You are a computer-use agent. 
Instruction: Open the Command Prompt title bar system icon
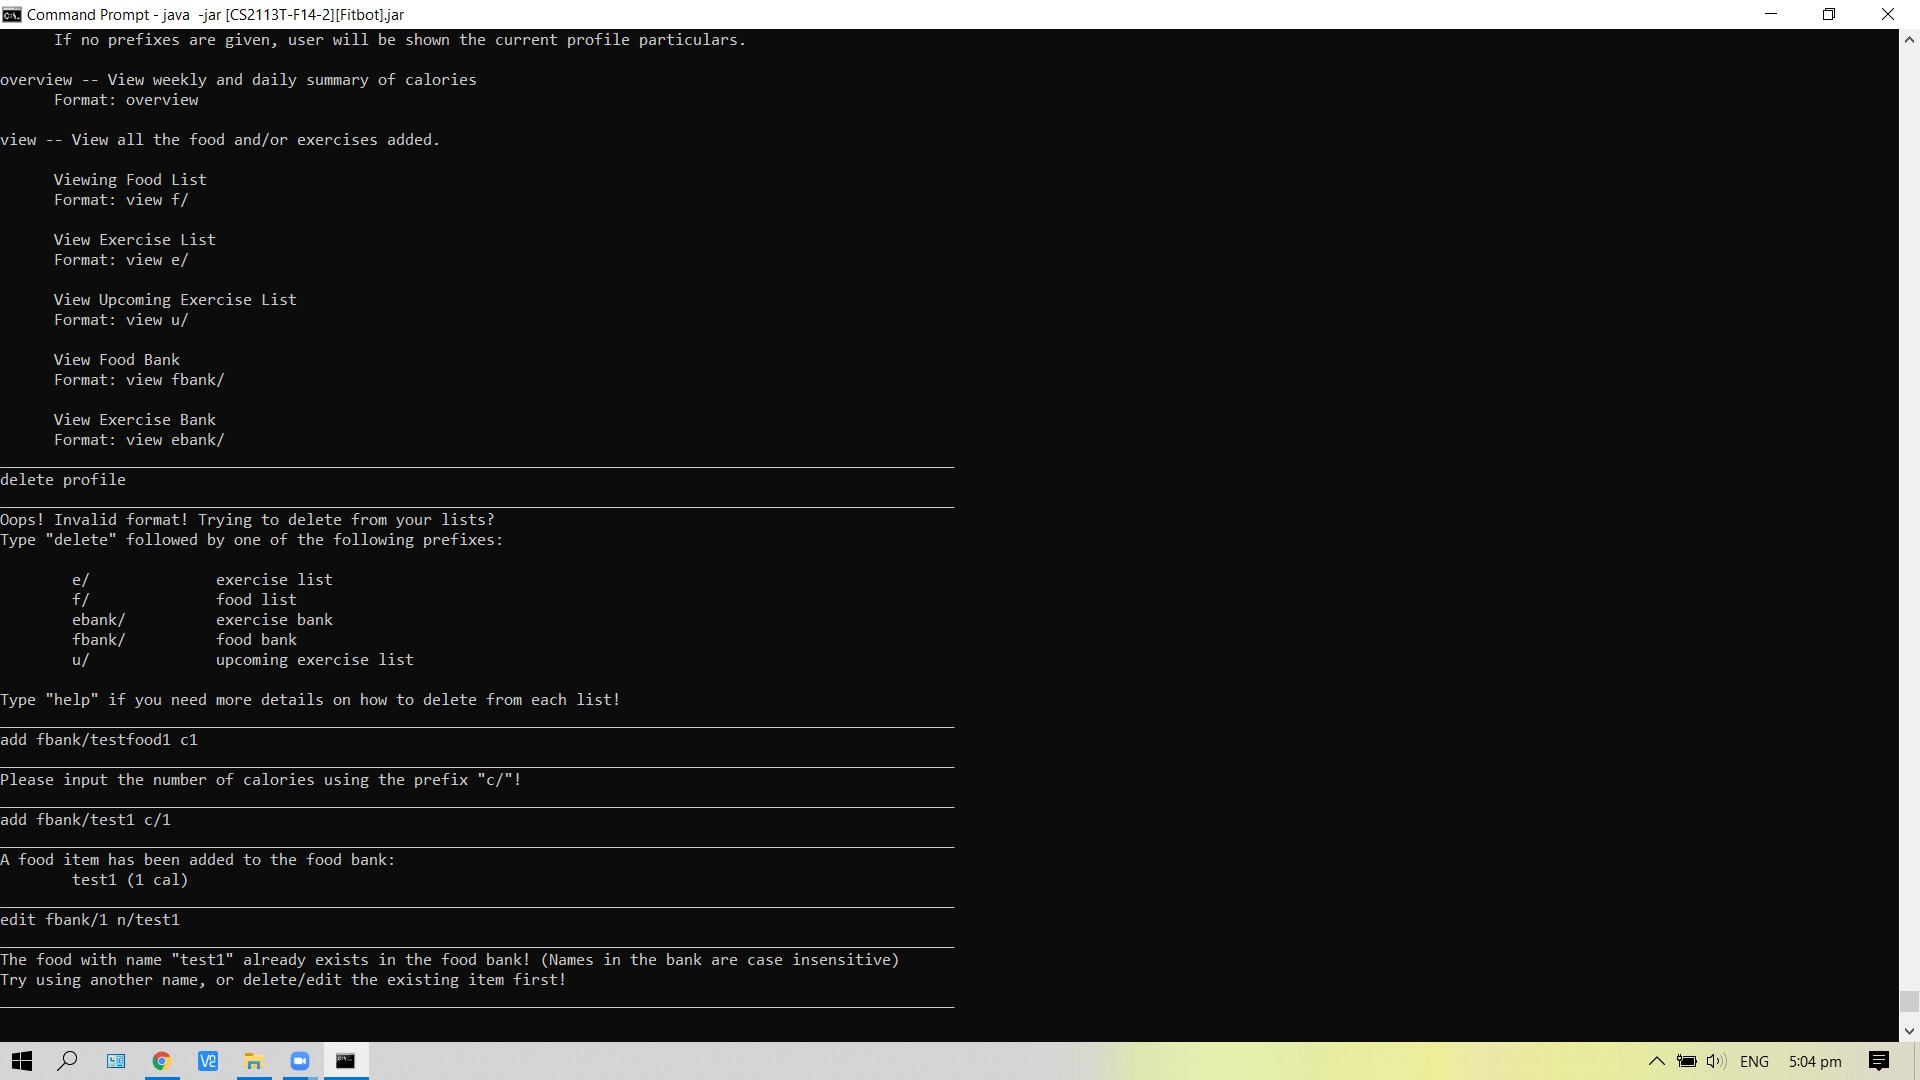point(11,14)
